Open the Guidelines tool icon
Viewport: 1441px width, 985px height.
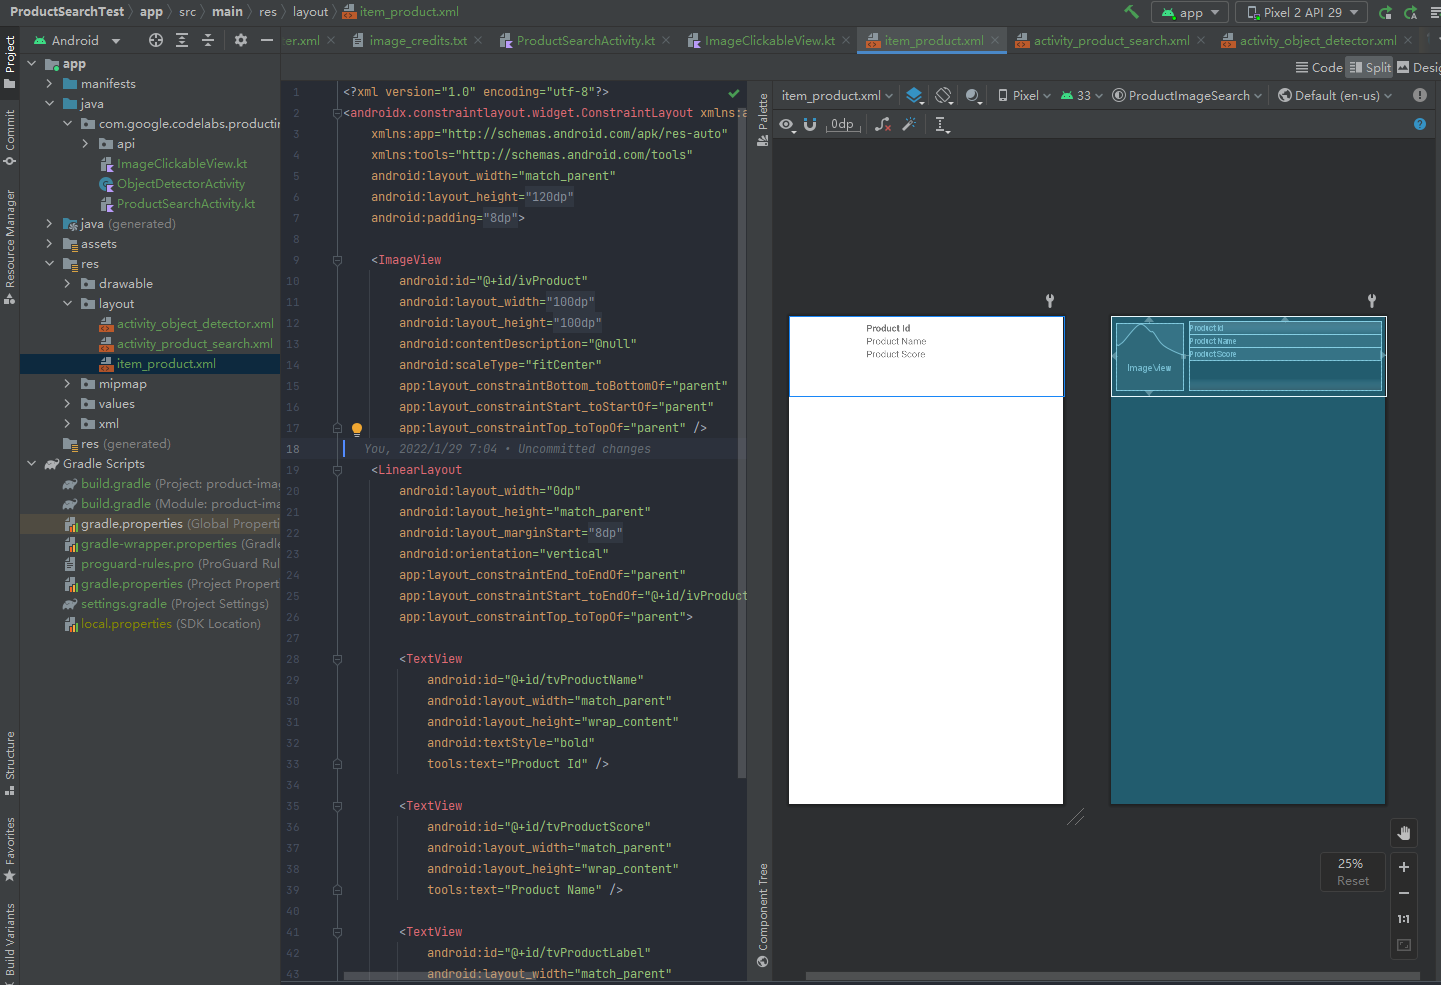(942, 124)
